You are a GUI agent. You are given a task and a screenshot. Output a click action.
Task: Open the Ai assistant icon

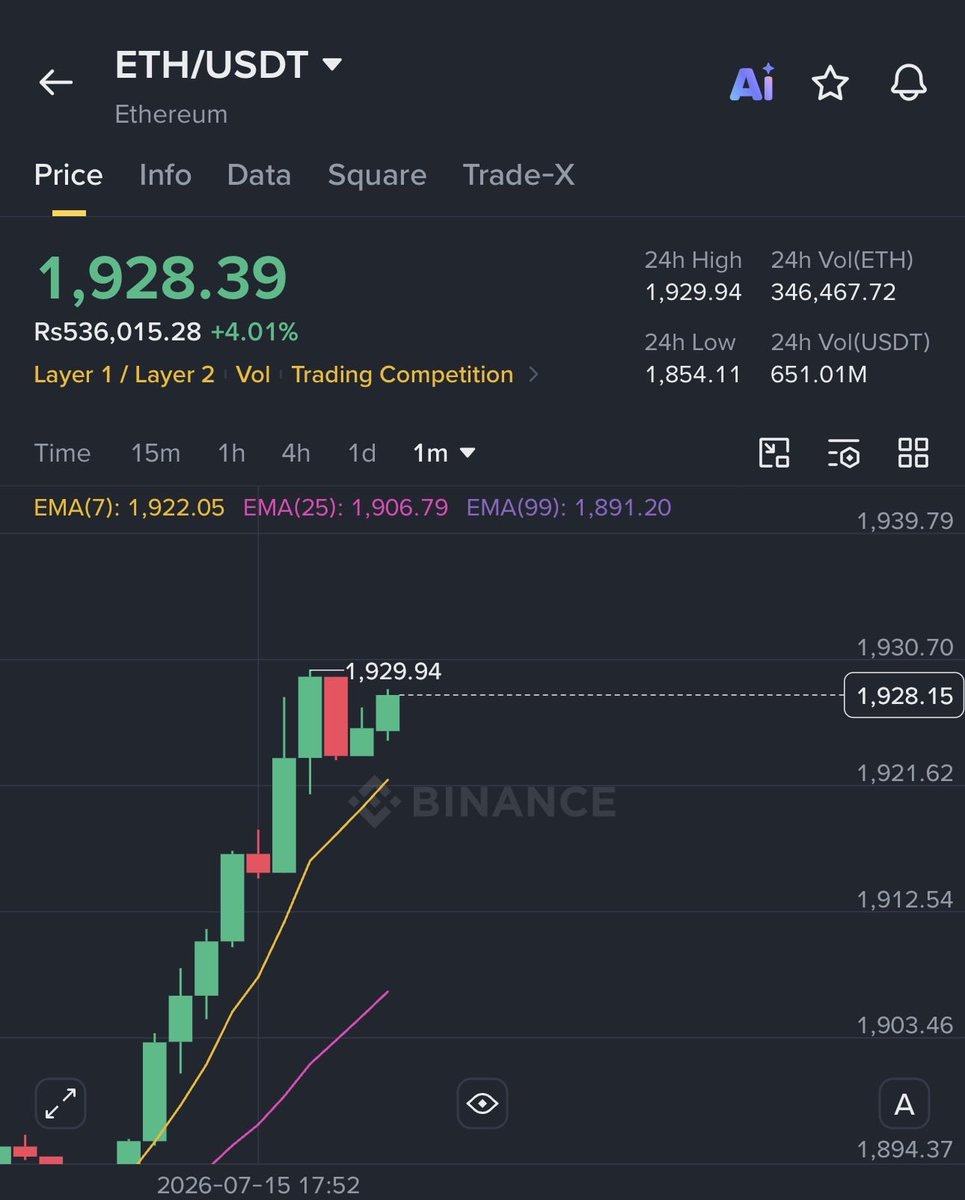tap(752, 83)
